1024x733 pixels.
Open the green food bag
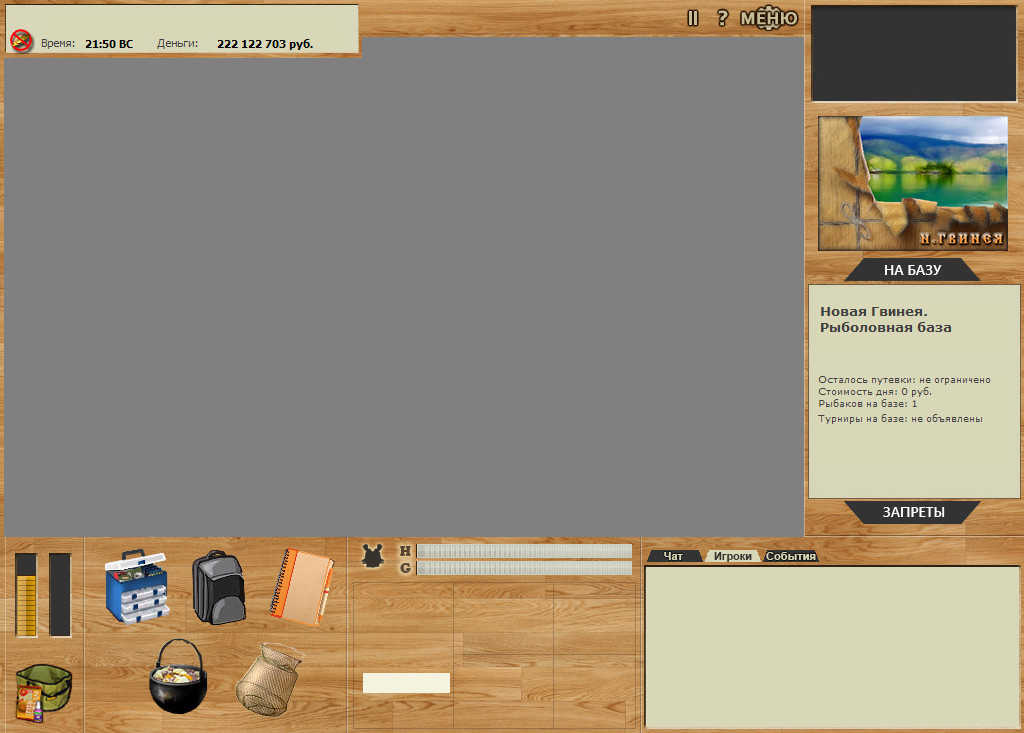42,692
